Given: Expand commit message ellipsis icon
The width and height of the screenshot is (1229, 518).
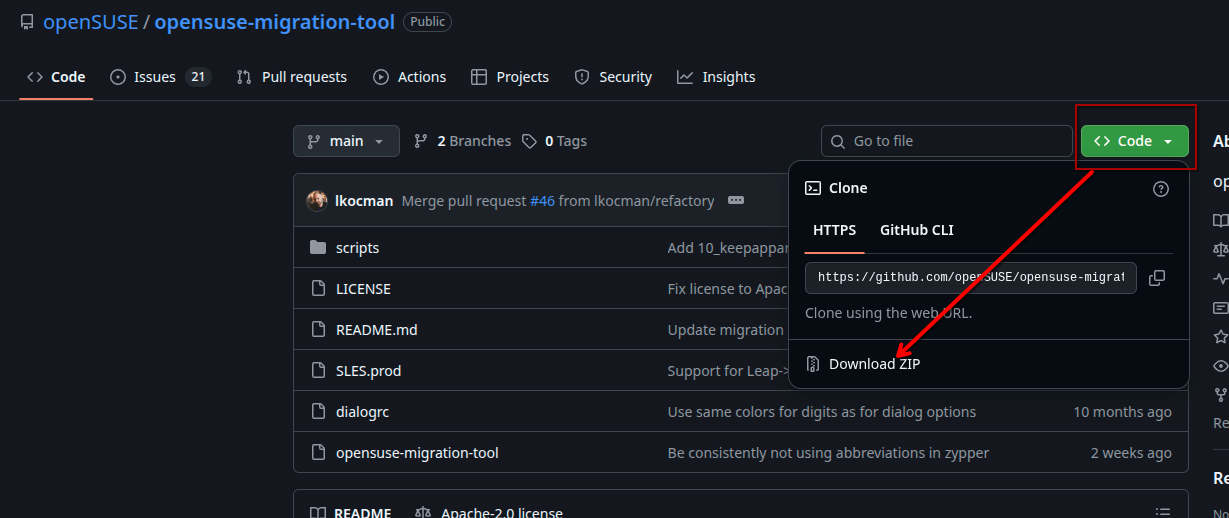Looking at the screenshot, I should tap(736, 201).
